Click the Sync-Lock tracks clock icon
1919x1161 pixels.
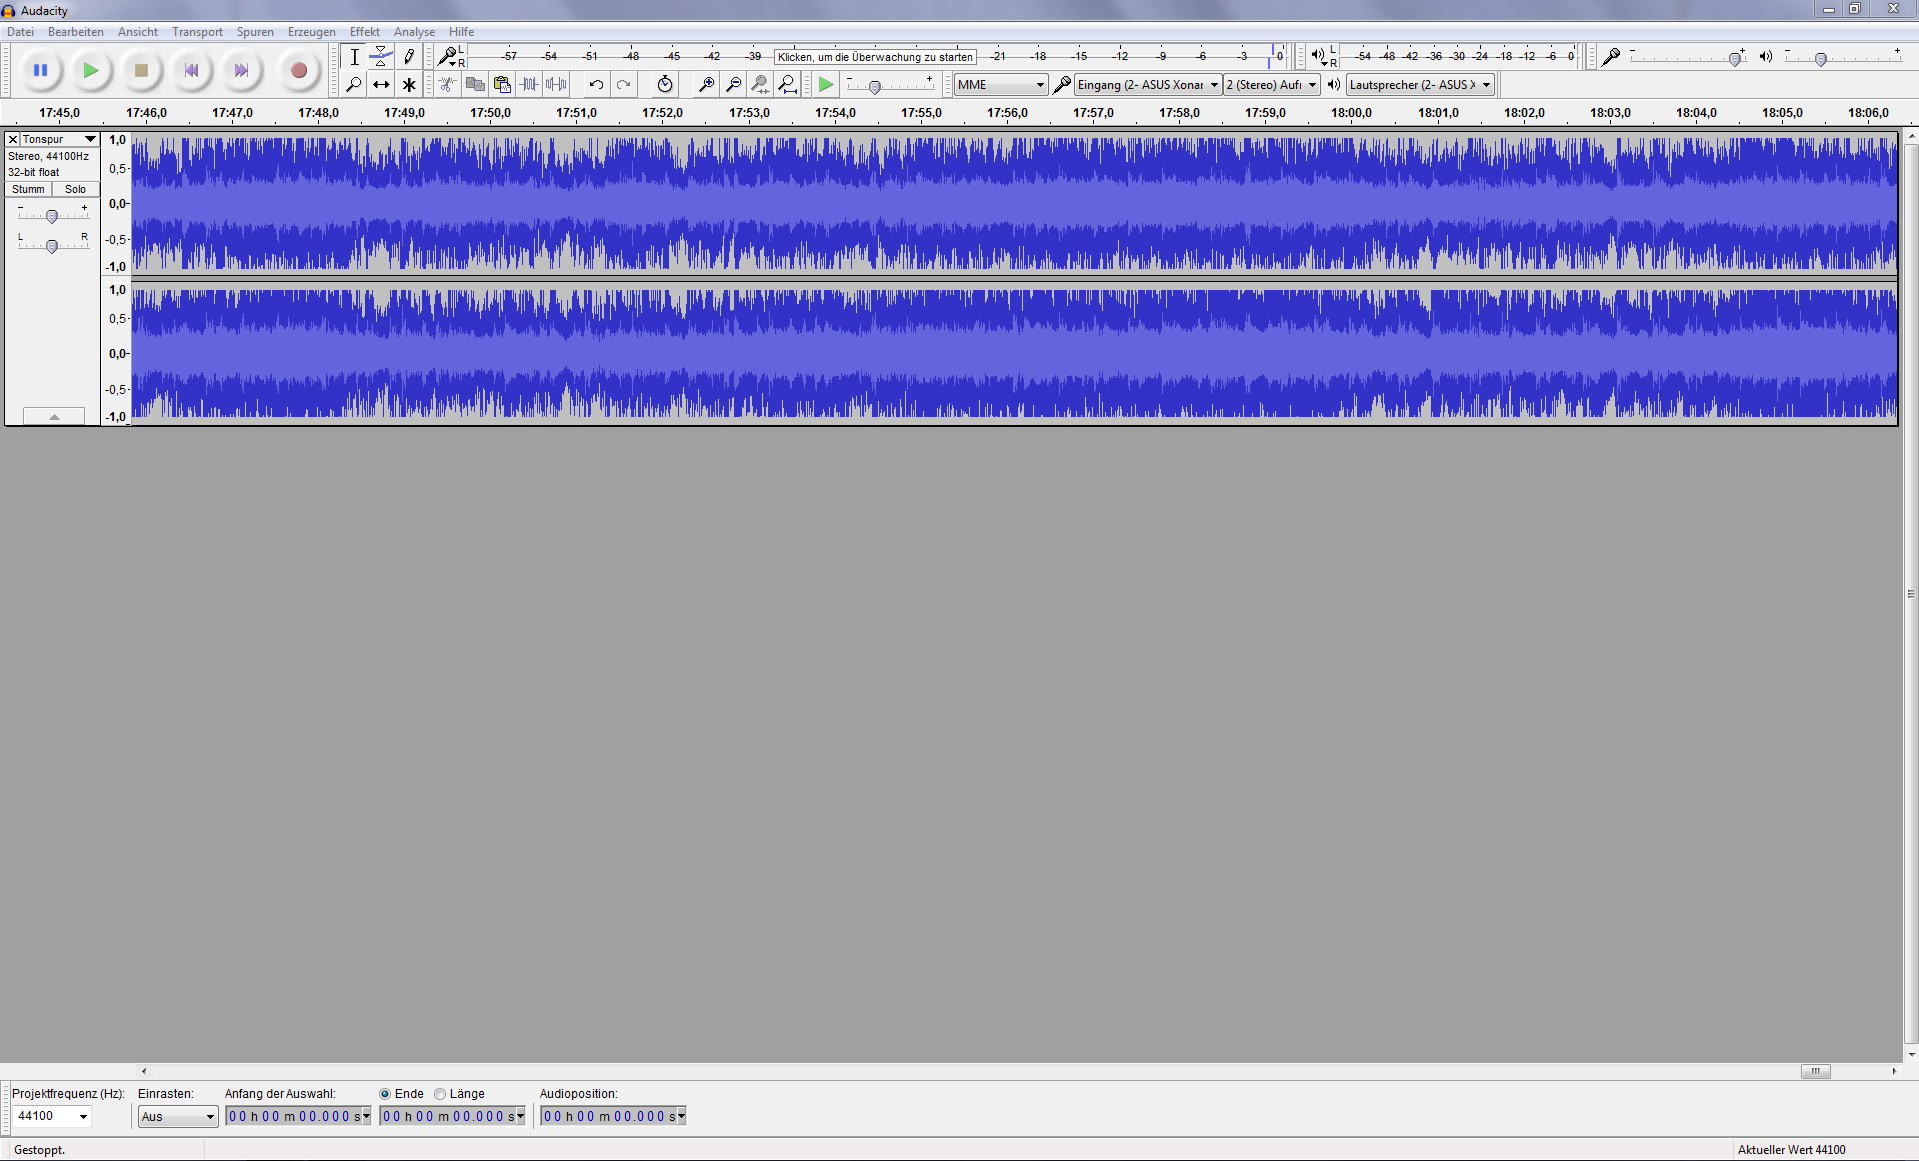(x=665, y=85)
